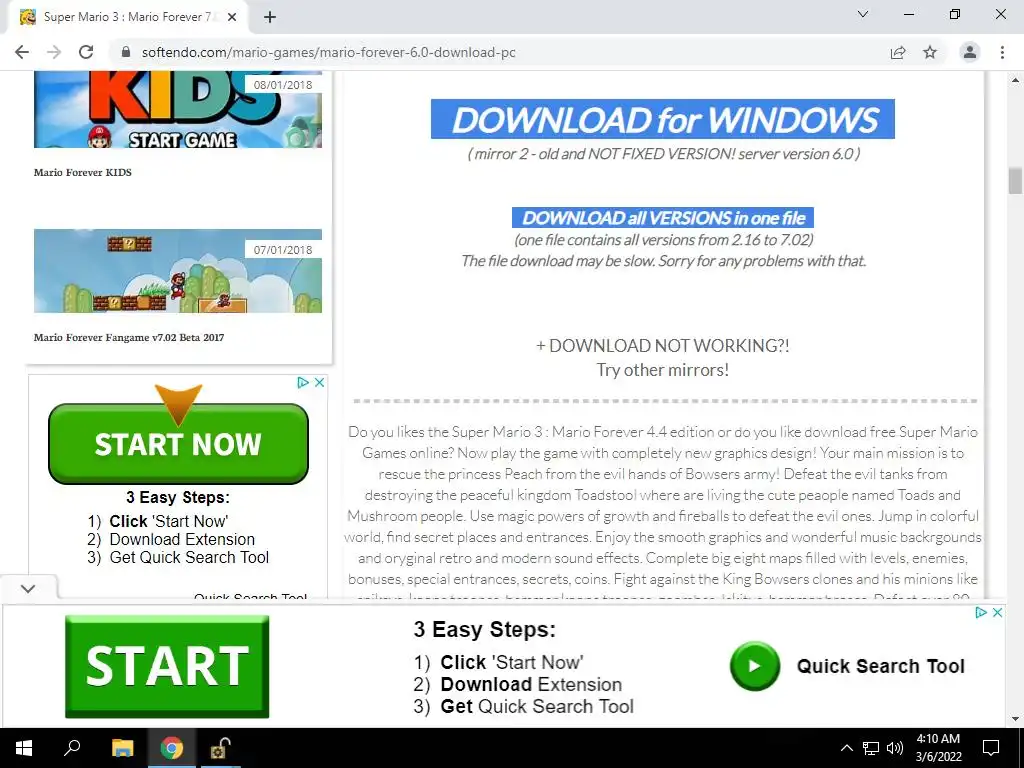Screen dimensions: 1024x768
Task: Open the Mario Forever KIDS thumbnail
Action: pyautogui.click(x=178, y=110)
